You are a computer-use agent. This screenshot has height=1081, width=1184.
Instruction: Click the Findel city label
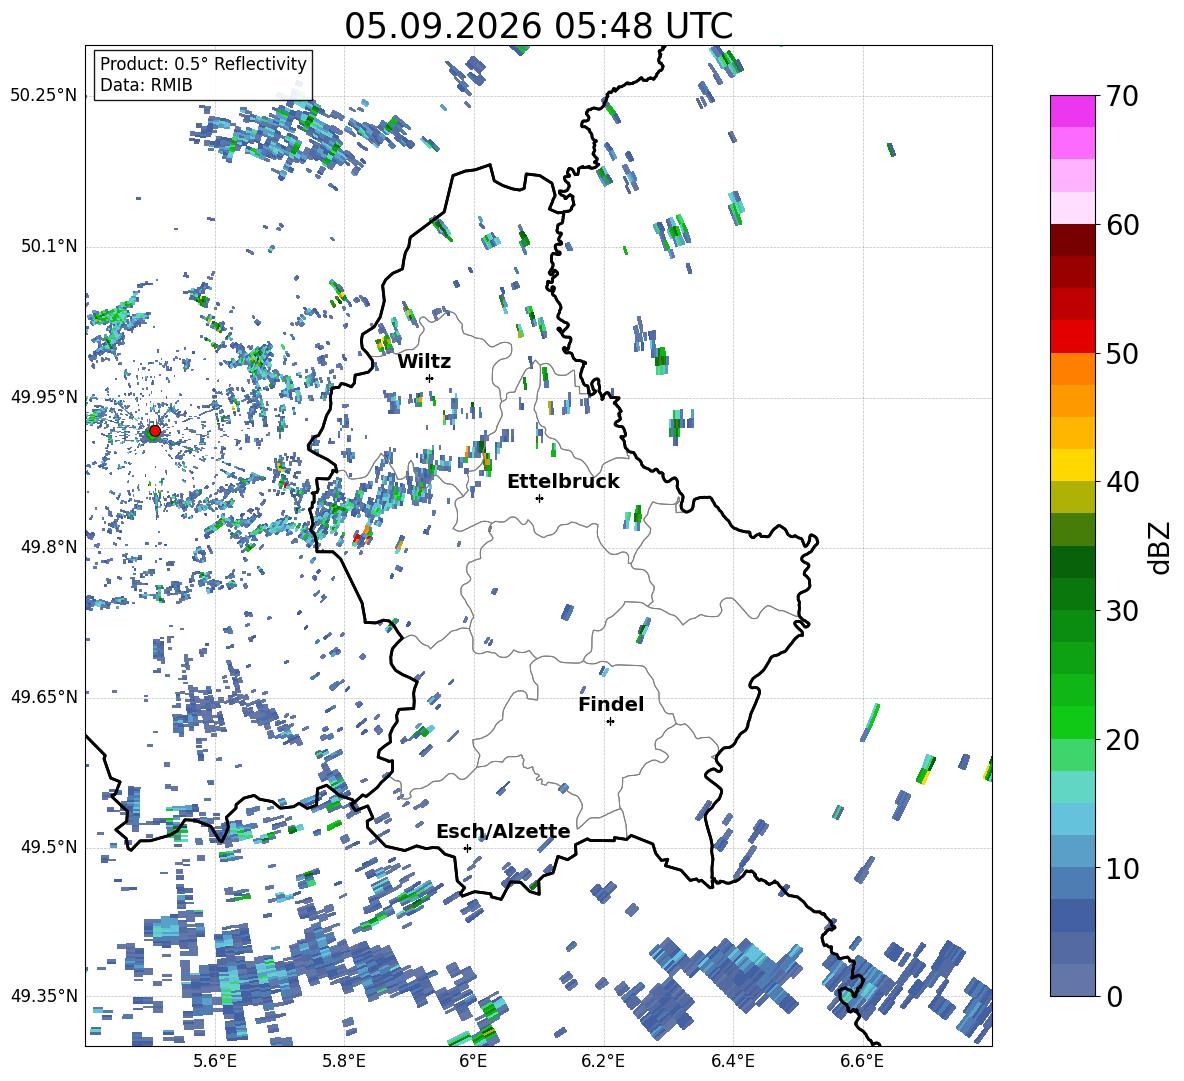tap(611, 704)
